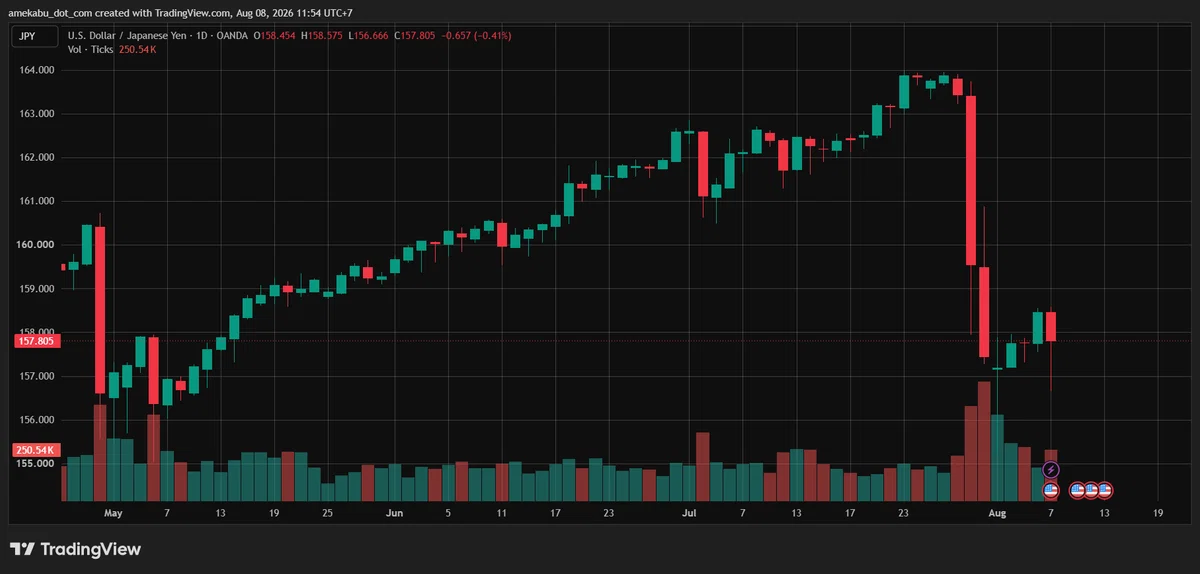Click the open value 'O158.454'
The height and width of the screenshot is (574, 1200).
pyautogui.click(x=275, y=36)
